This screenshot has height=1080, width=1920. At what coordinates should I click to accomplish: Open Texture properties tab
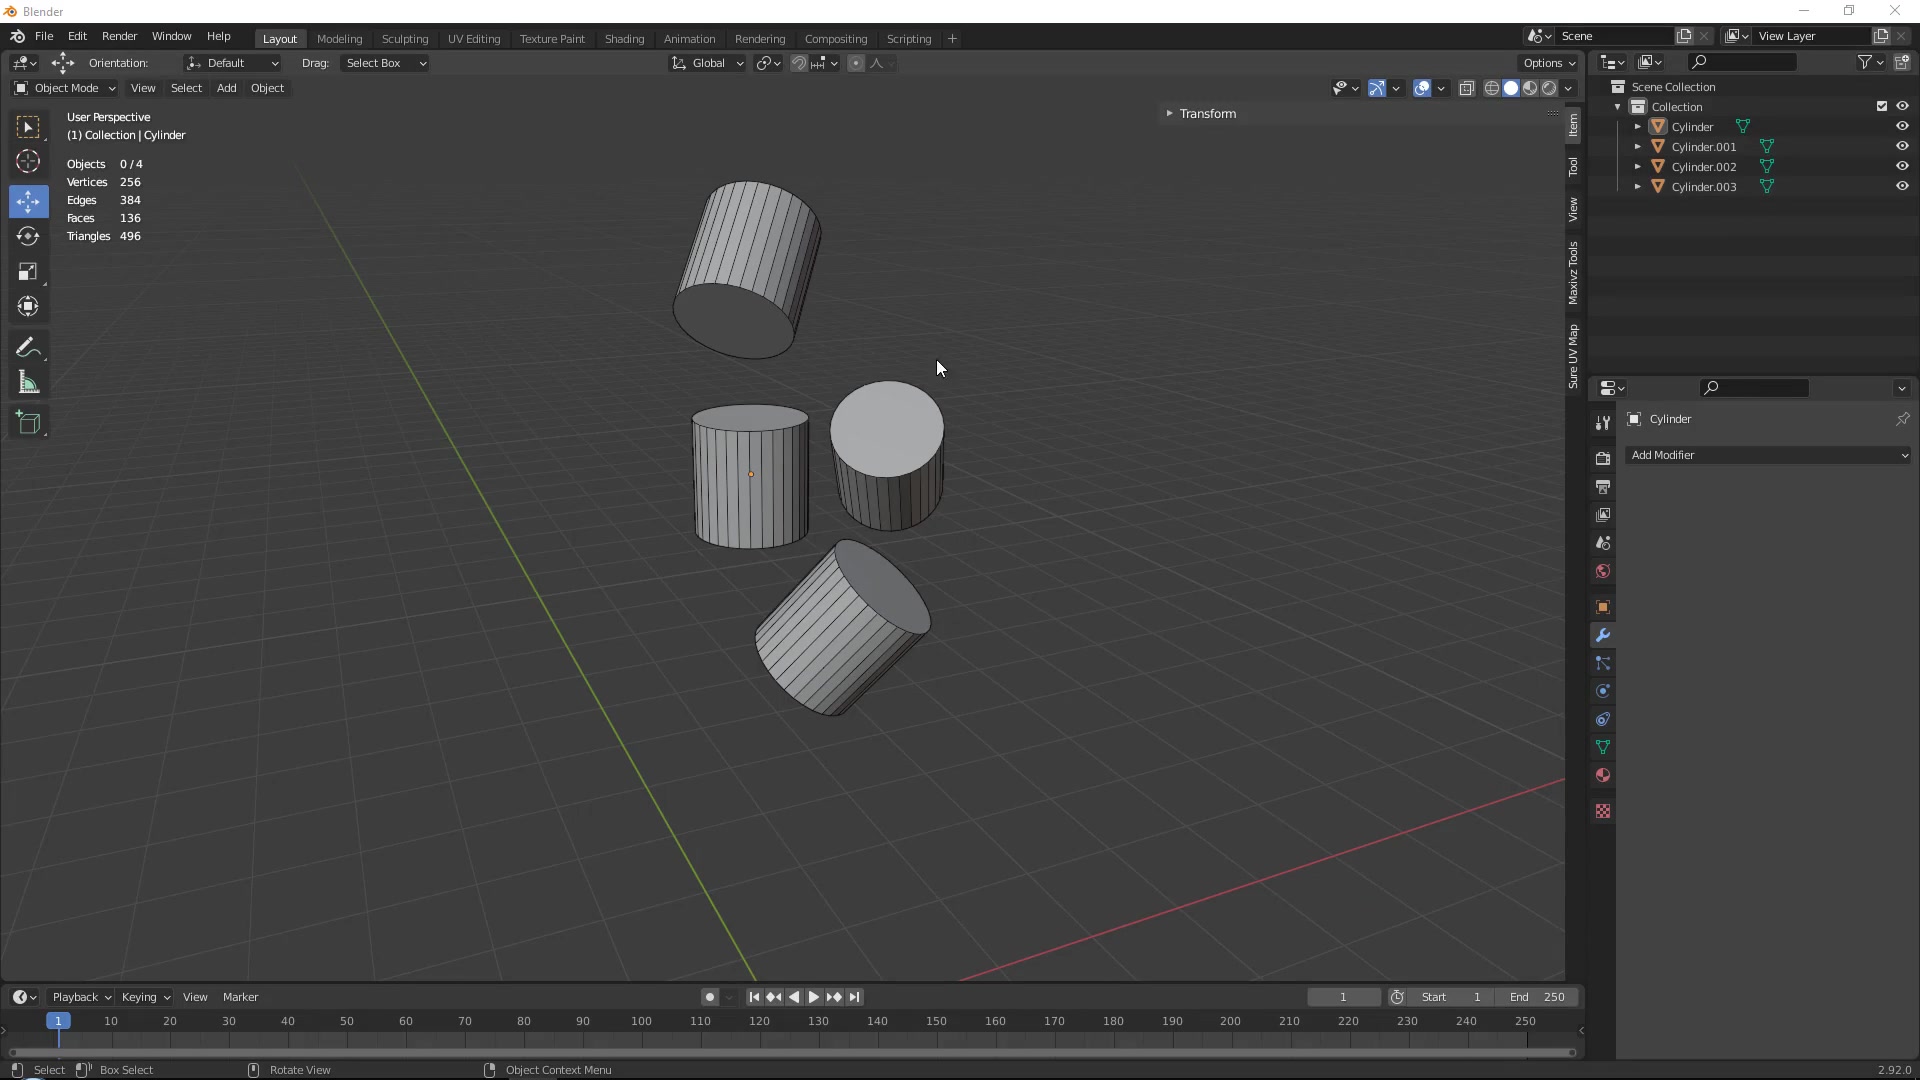(1603, 811)
